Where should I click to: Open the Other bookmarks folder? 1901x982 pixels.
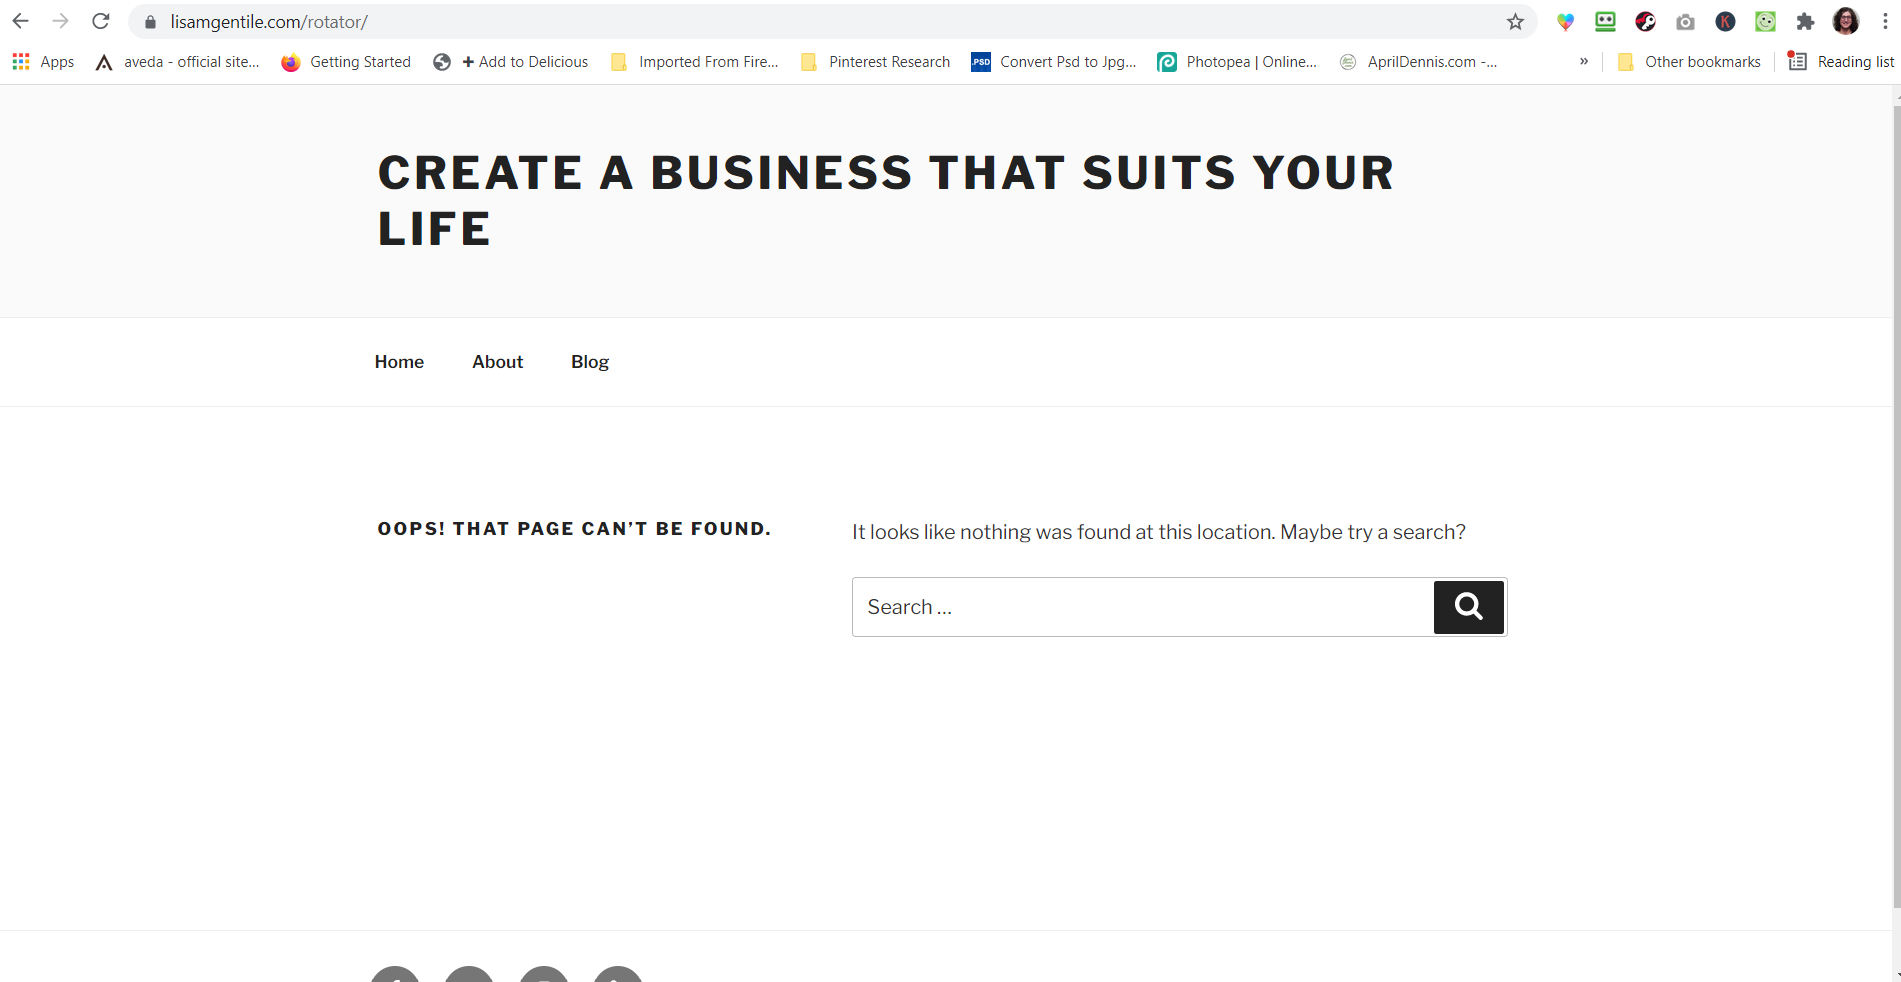pyautogui.click(x=1689, y=62)
